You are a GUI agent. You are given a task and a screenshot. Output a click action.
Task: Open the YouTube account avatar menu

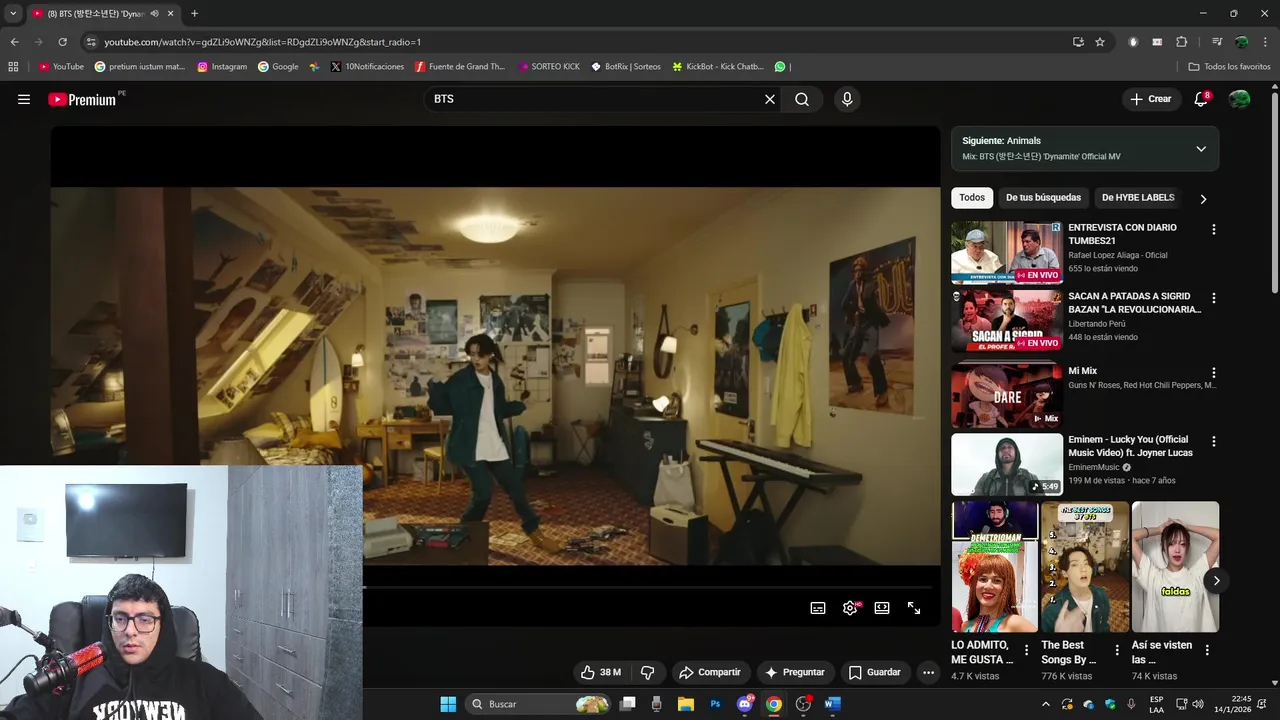[x=1240, y=99]
